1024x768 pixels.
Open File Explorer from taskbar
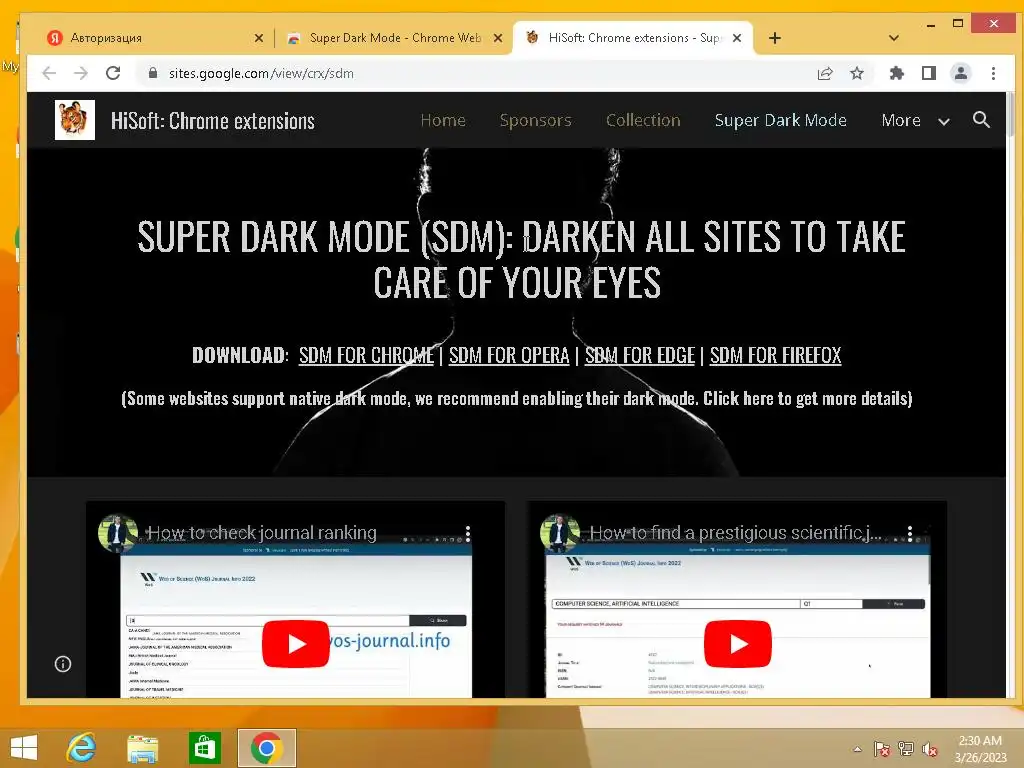point(142,748)
